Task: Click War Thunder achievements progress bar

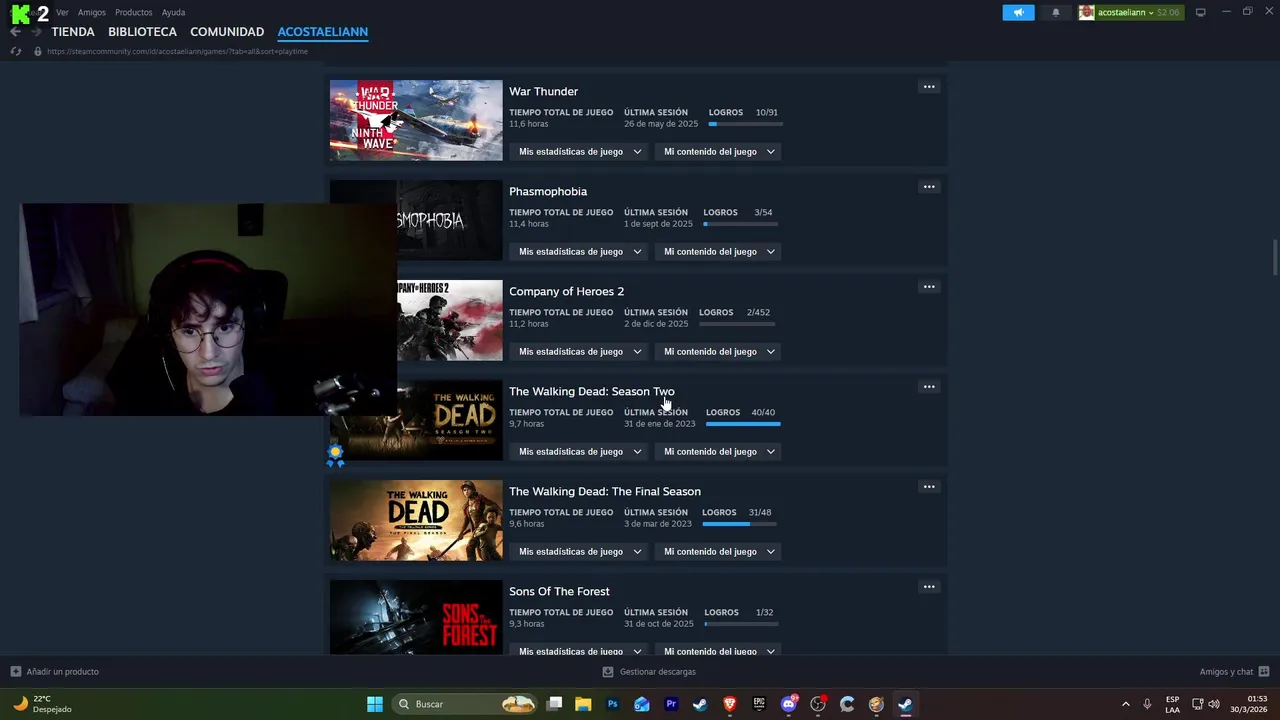Action: point(746,124)
